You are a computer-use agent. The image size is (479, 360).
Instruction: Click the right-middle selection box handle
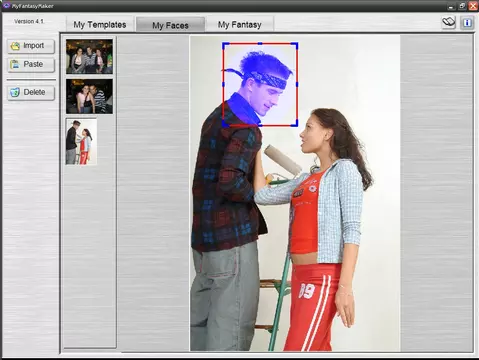point(297,84)
